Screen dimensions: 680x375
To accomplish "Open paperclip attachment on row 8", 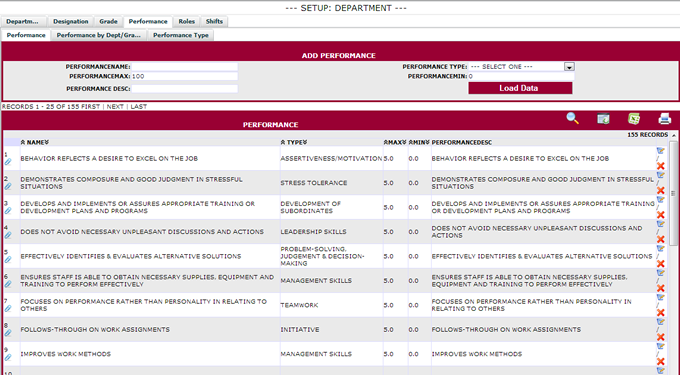I will [x=8, y=333].
